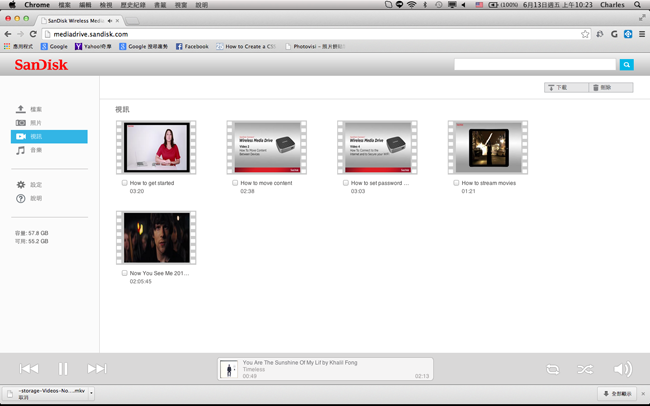Tick the 'Now You See Me' video checkbox
Screen dimensions: 650x406
(x=124, y=273)
